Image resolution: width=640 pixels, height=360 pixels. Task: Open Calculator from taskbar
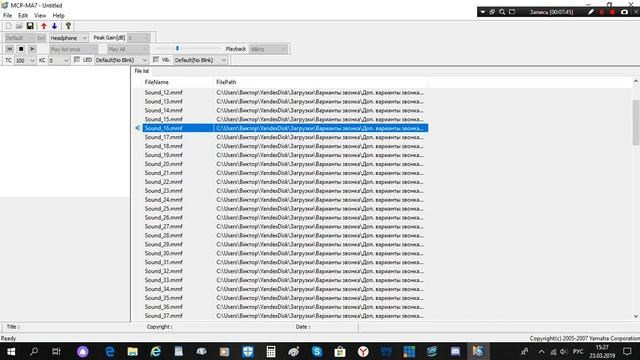tap(271, 351)
